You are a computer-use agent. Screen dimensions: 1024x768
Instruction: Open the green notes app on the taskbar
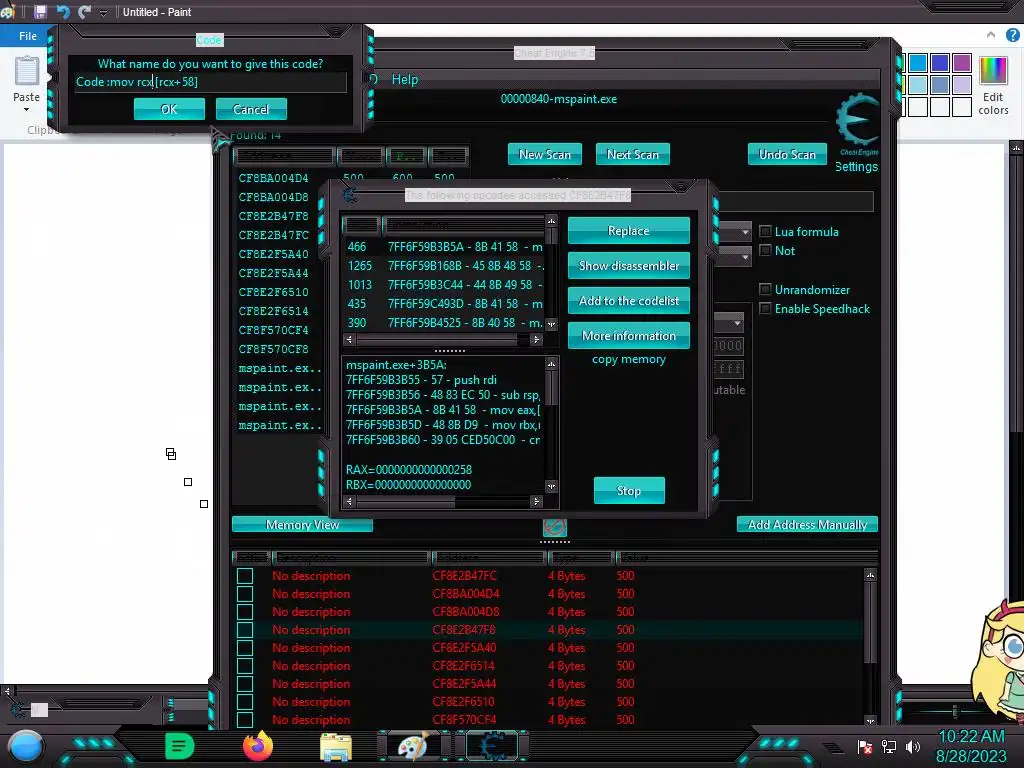179,746
